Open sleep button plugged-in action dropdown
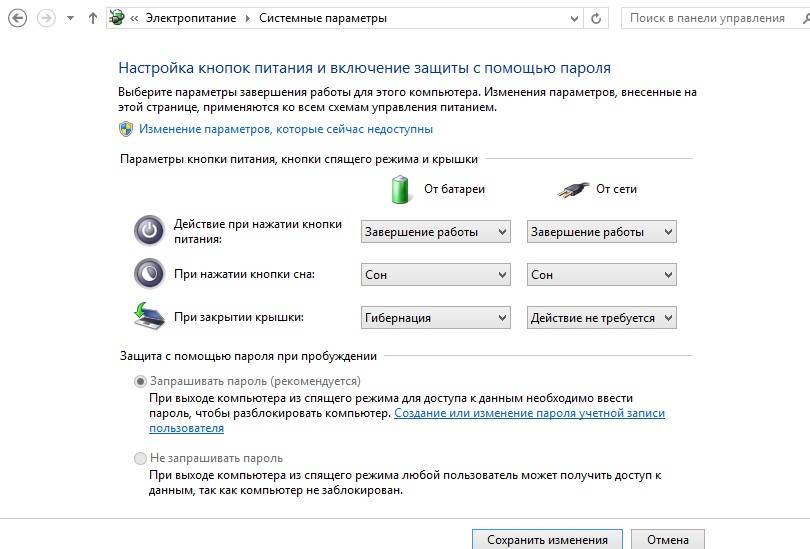The width and height of the screenshot is (810, 549). (601, 274)
